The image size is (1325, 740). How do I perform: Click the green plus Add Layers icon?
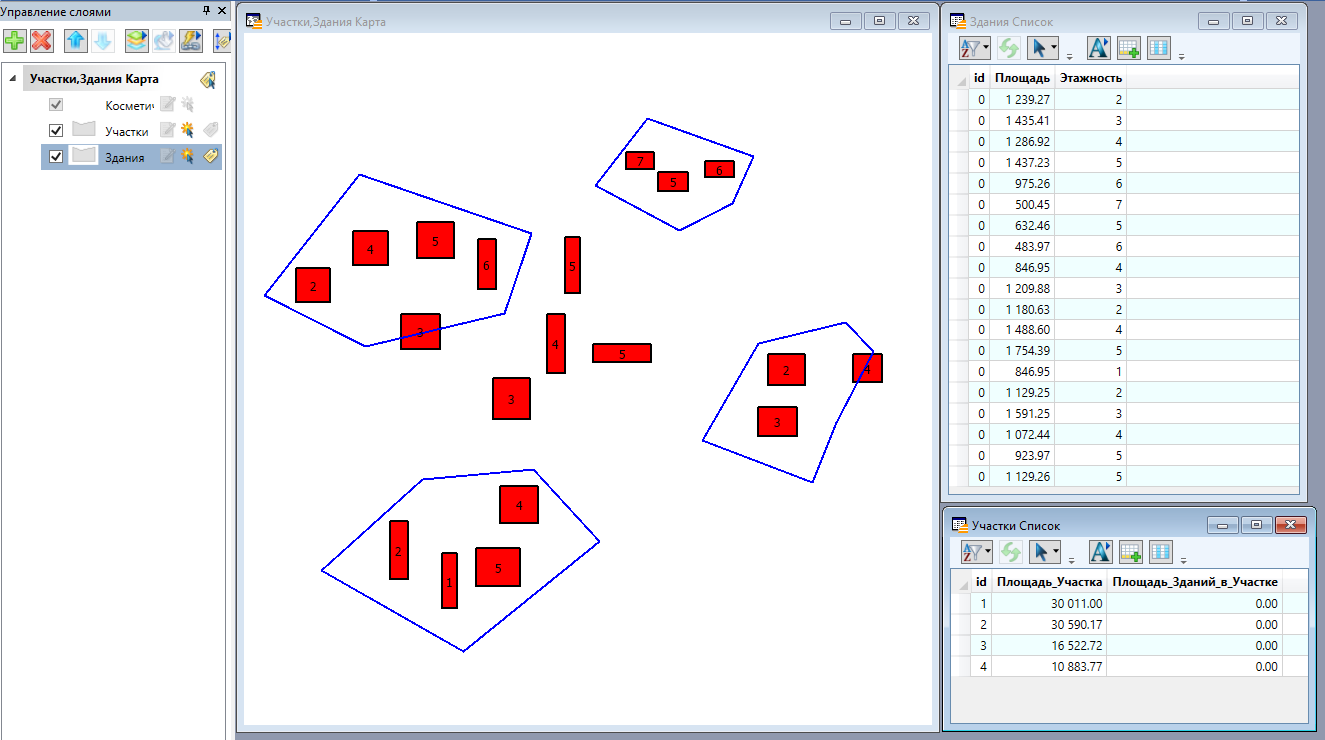15,41
